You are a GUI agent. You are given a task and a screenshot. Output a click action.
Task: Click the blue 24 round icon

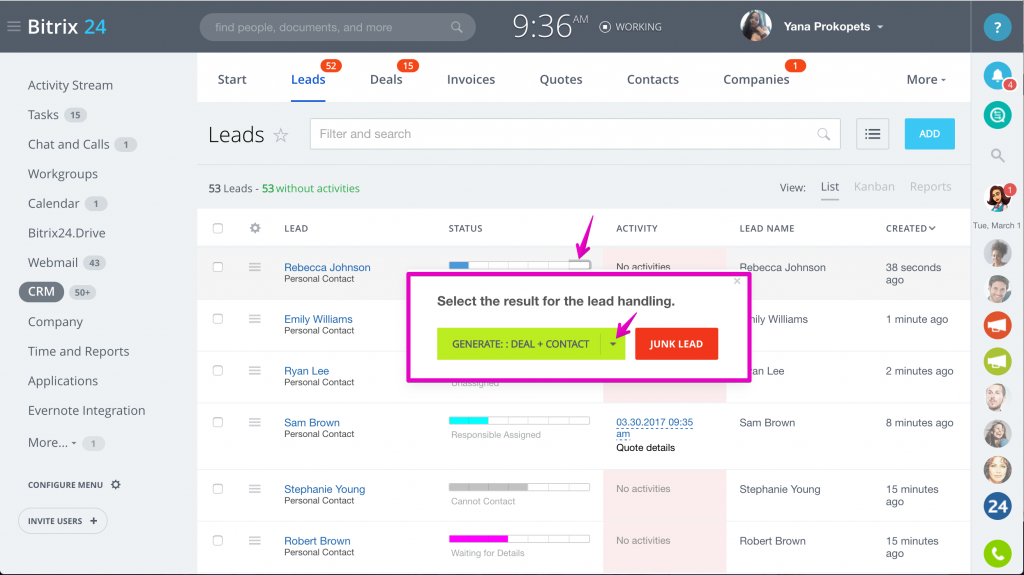997,506
